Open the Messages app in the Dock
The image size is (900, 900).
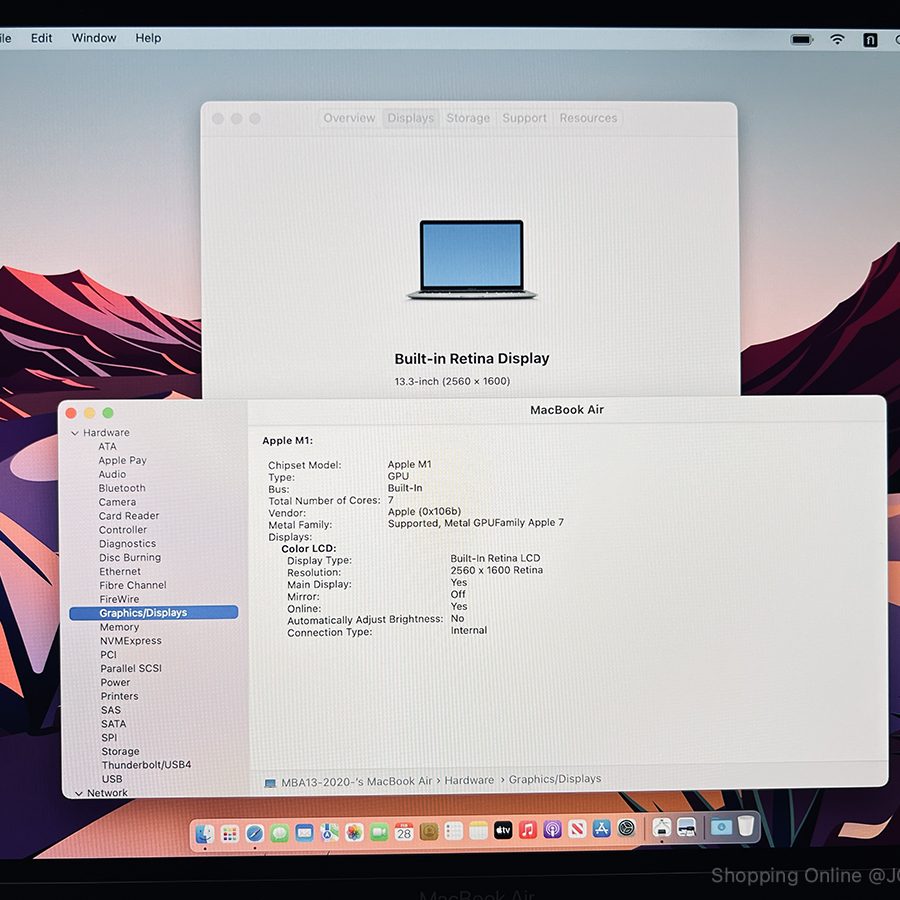point(280,832)
